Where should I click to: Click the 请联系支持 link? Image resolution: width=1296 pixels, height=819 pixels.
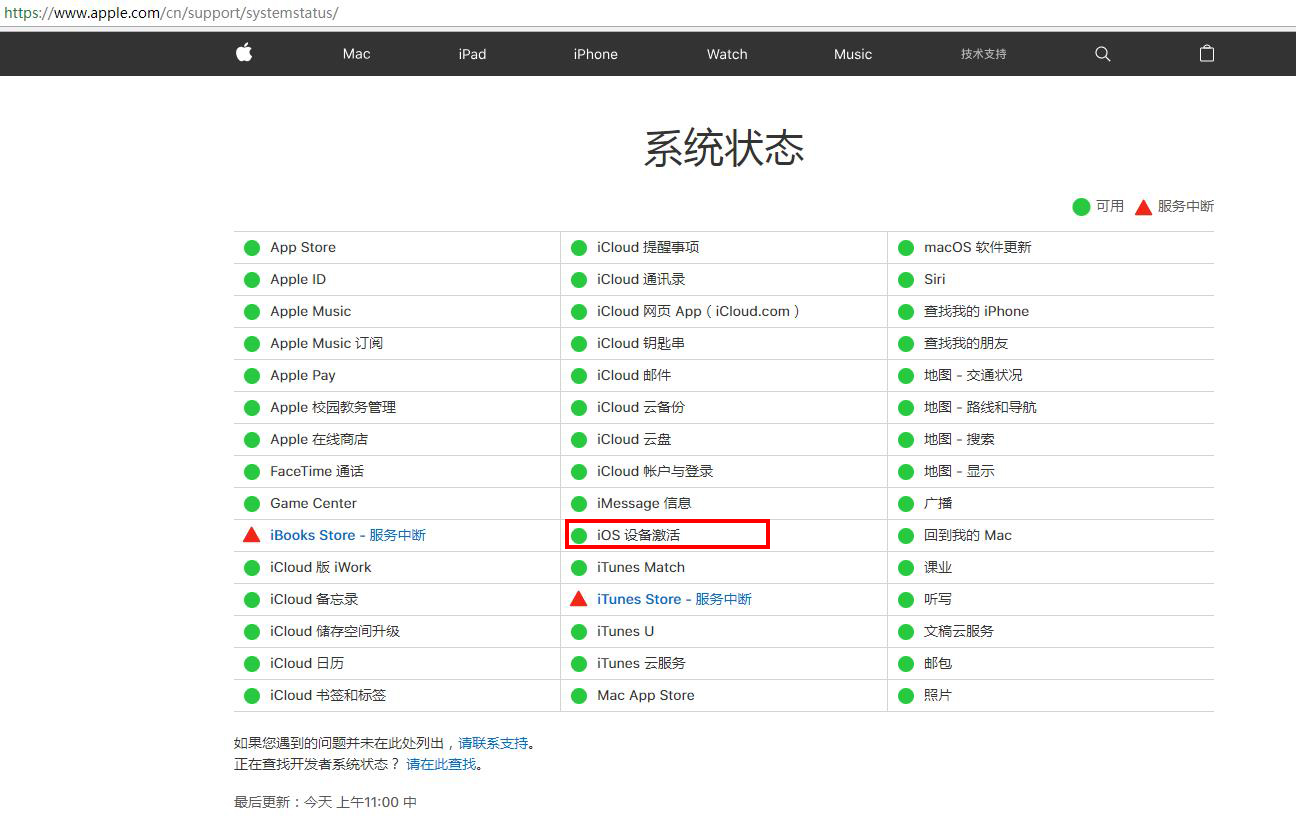click(497, 743)
